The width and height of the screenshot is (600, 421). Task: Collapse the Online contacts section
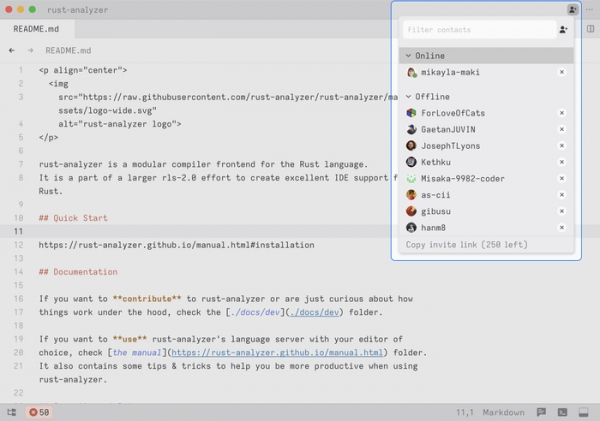(408, 56)
